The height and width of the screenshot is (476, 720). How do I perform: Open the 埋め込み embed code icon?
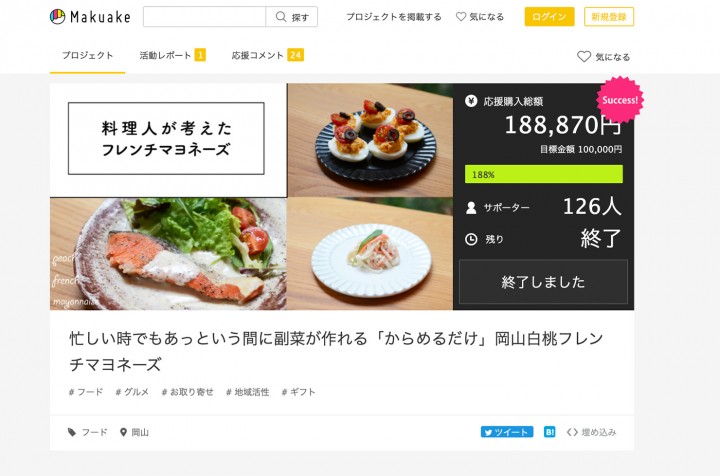(572, 432)
